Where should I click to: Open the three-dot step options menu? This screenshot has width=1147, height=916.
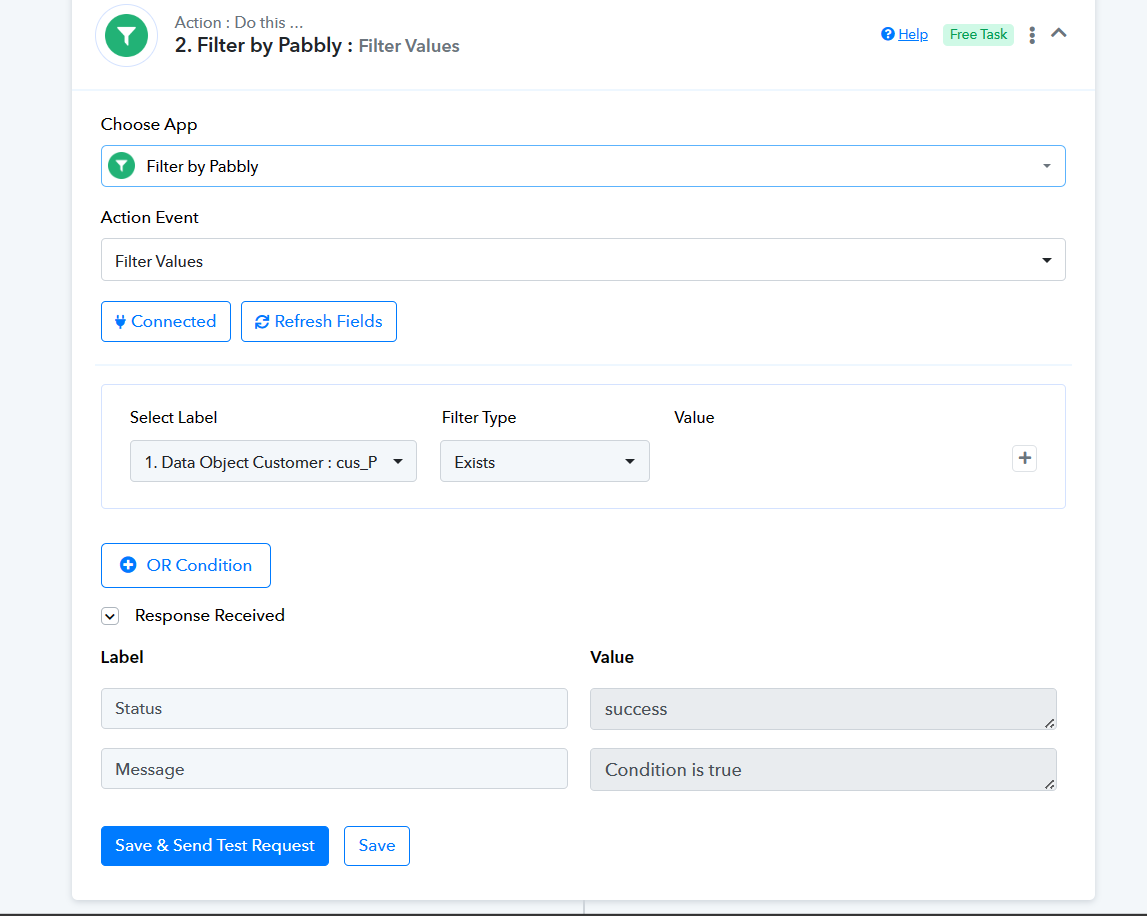(1031, 35)
